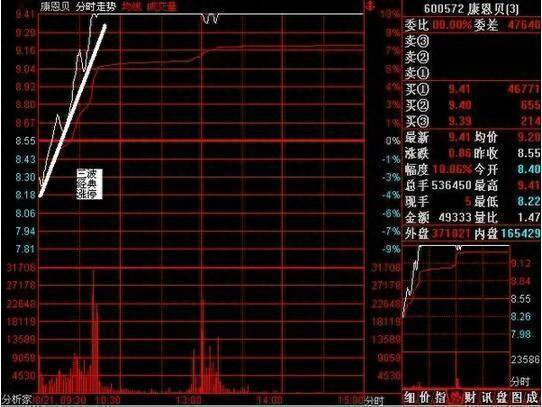Screen dimensions: 542x407
Task: Click the 8.26 label in mini chart axis
Action: [521, 316]
